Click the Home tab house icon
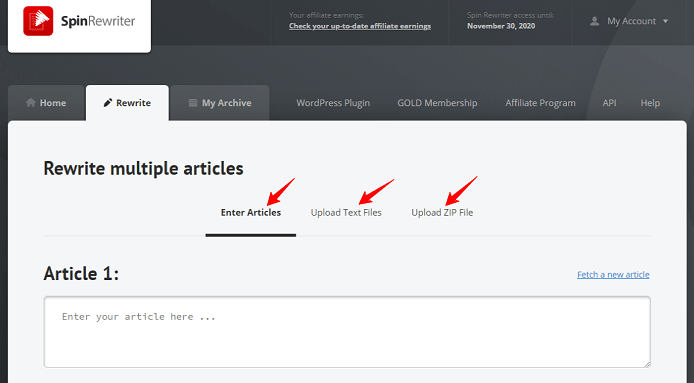This screenshot has height=383, width=694. click(31, 103)
